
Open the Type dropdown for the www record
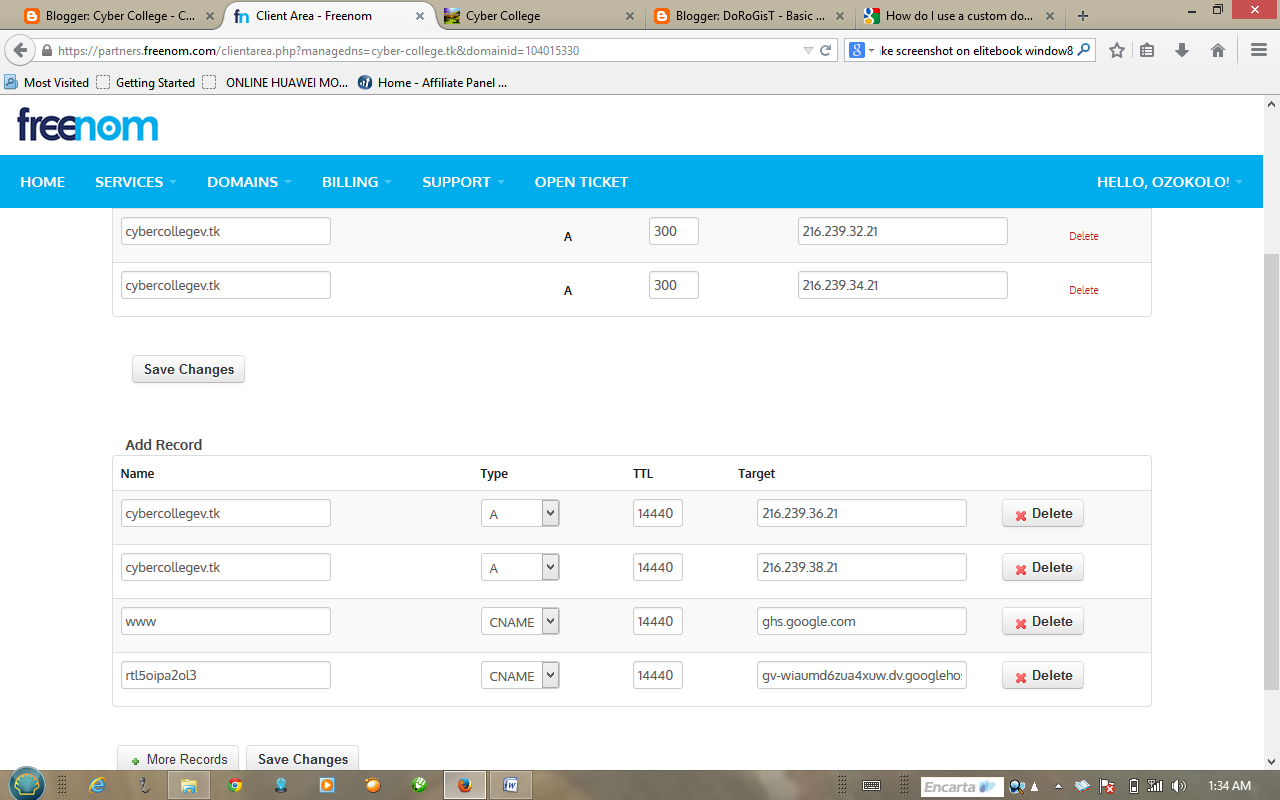520,621
